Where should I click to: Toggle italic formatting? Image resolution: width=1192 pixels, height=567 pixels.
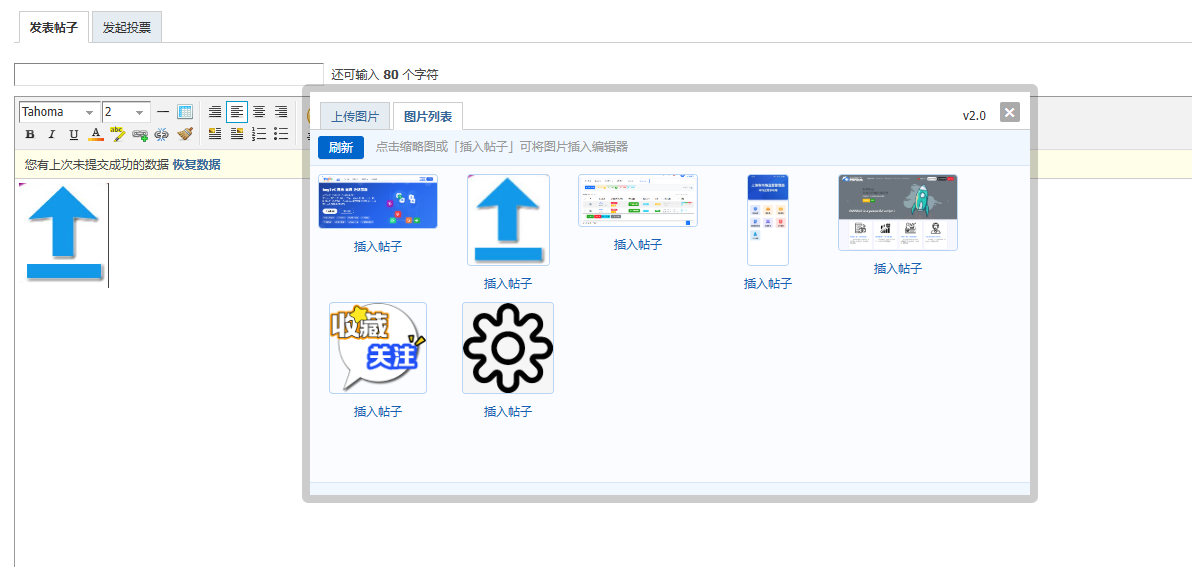(52, 135)
